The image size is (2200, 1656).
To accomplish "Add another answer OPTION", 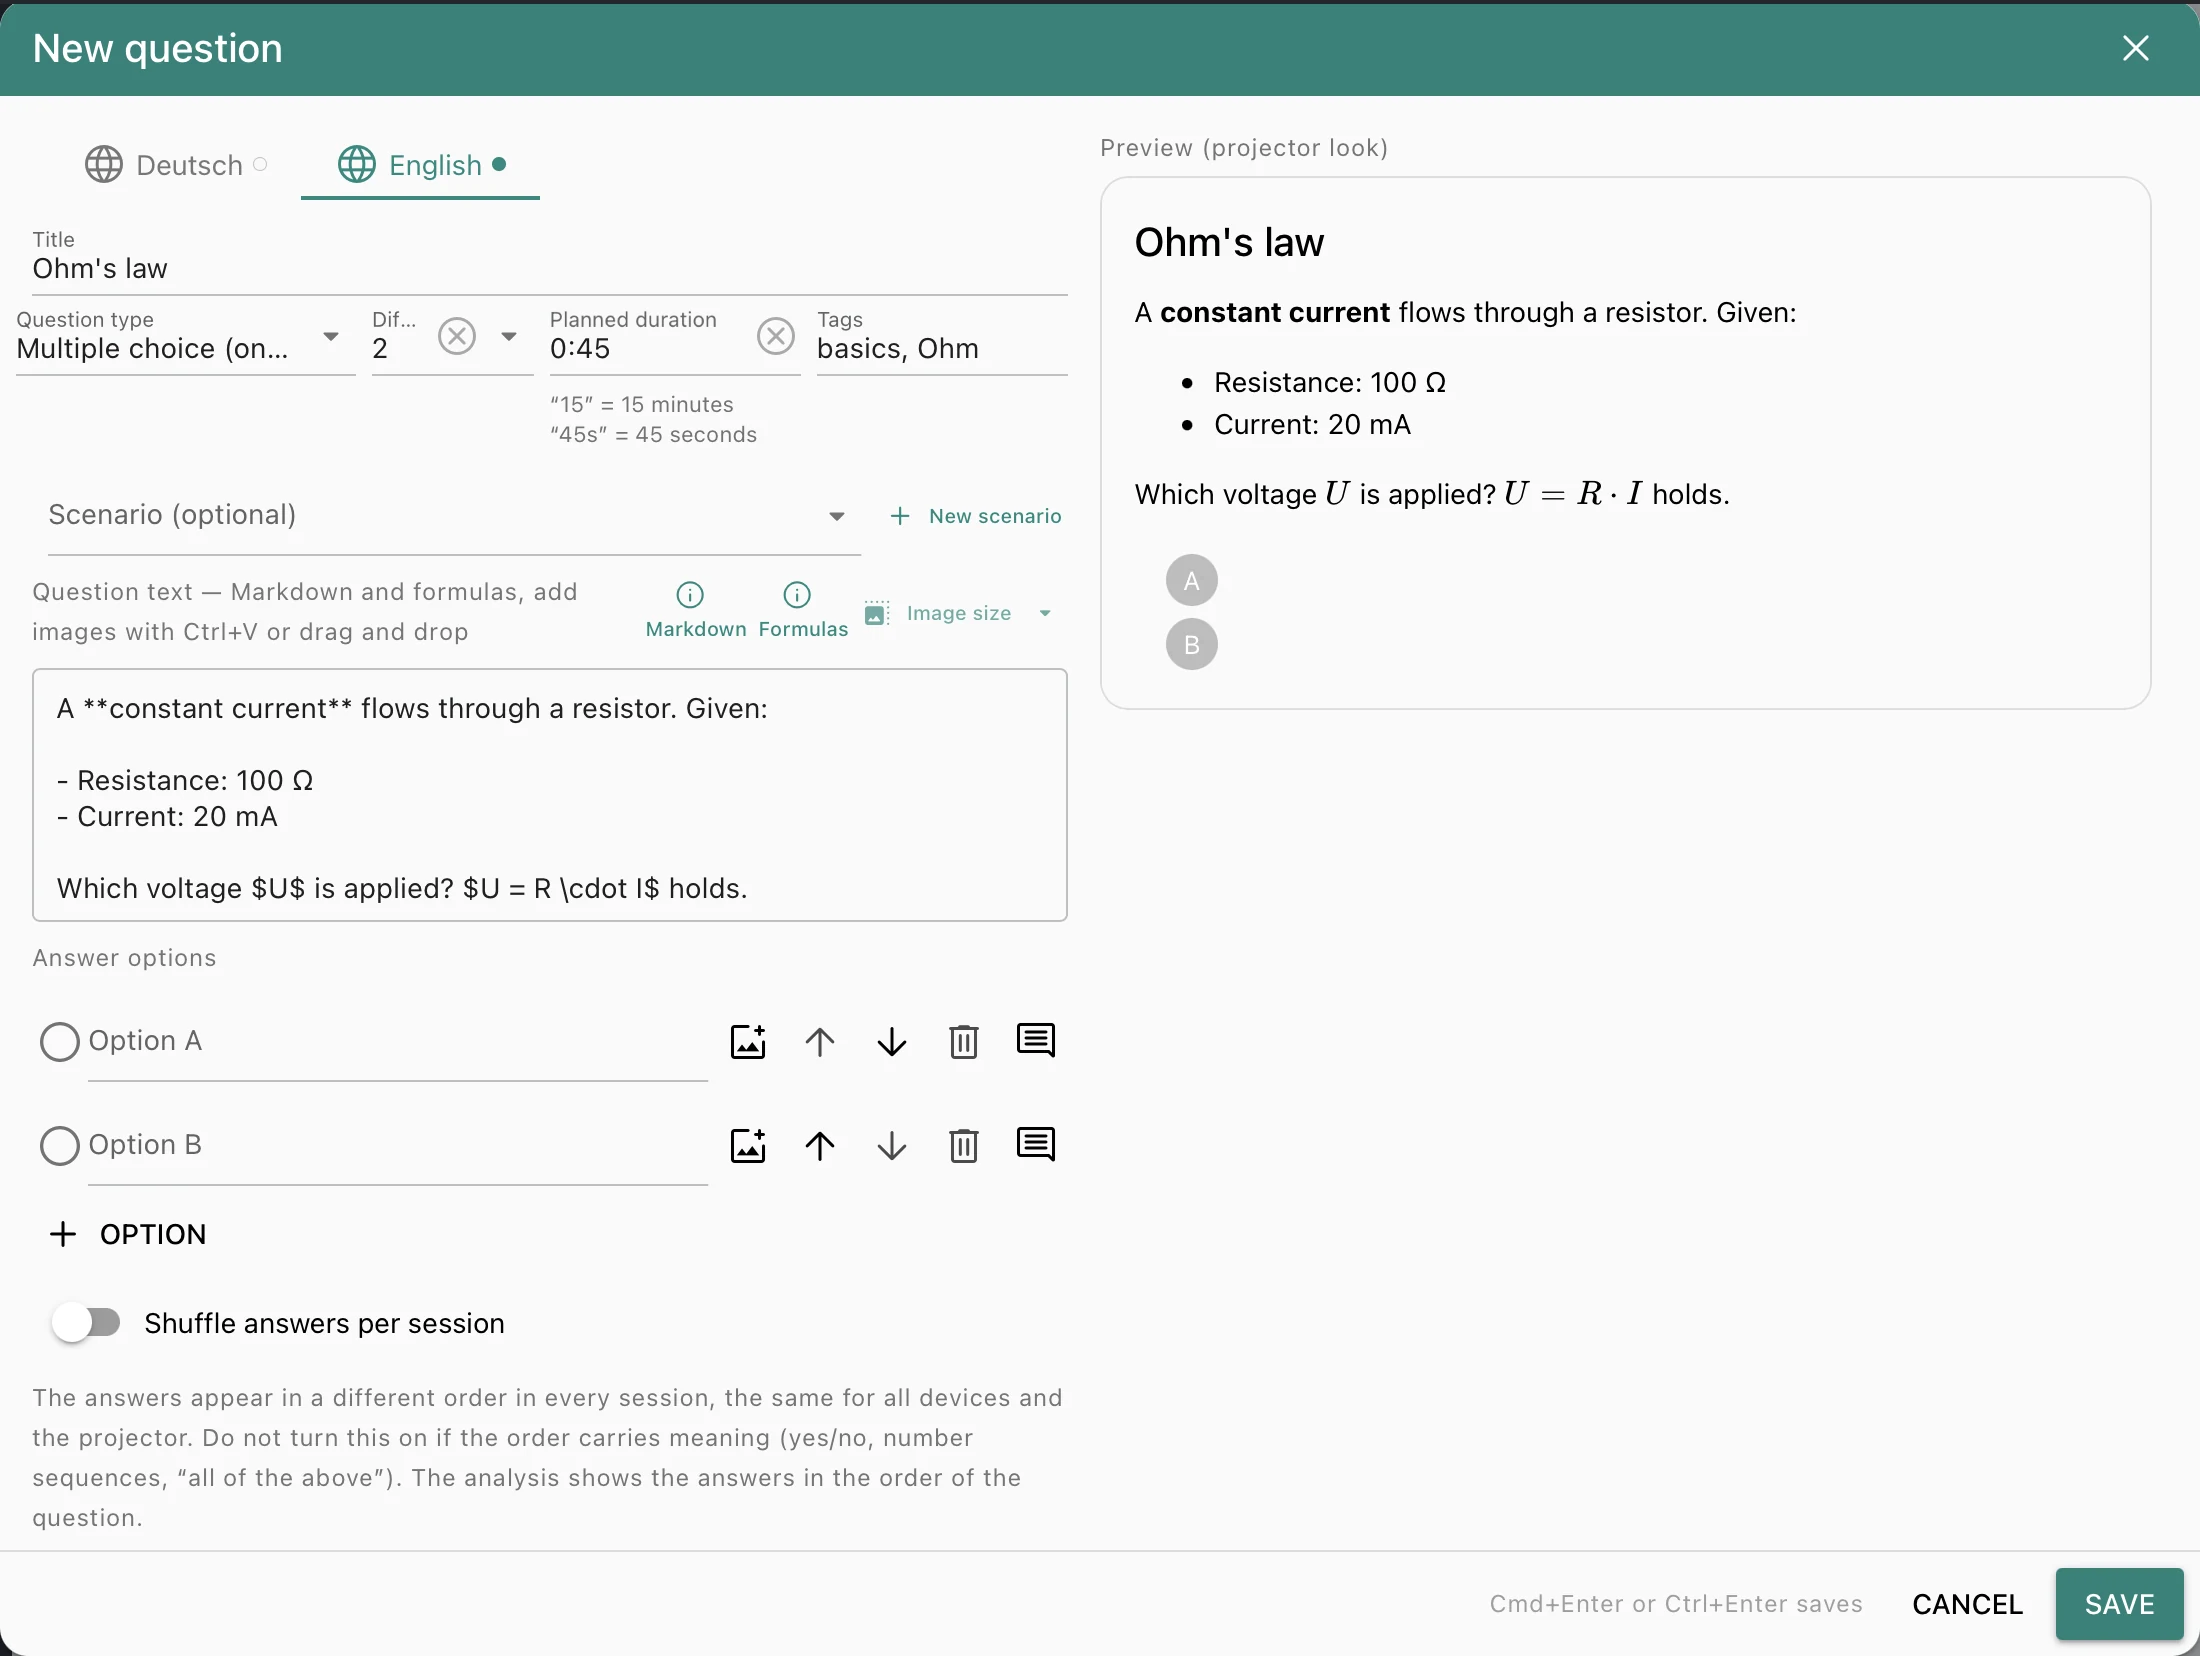I will click(128, 1234).
